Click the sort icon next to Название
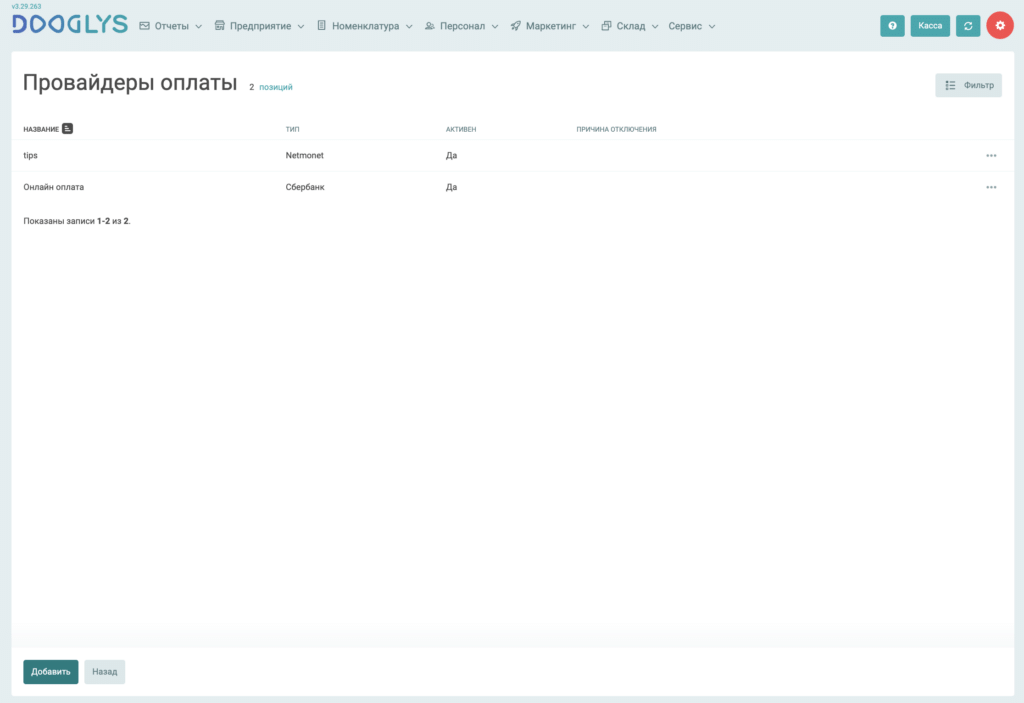Image resolution: width=1024 pixels, height=703 pixels. pos(67,129)
